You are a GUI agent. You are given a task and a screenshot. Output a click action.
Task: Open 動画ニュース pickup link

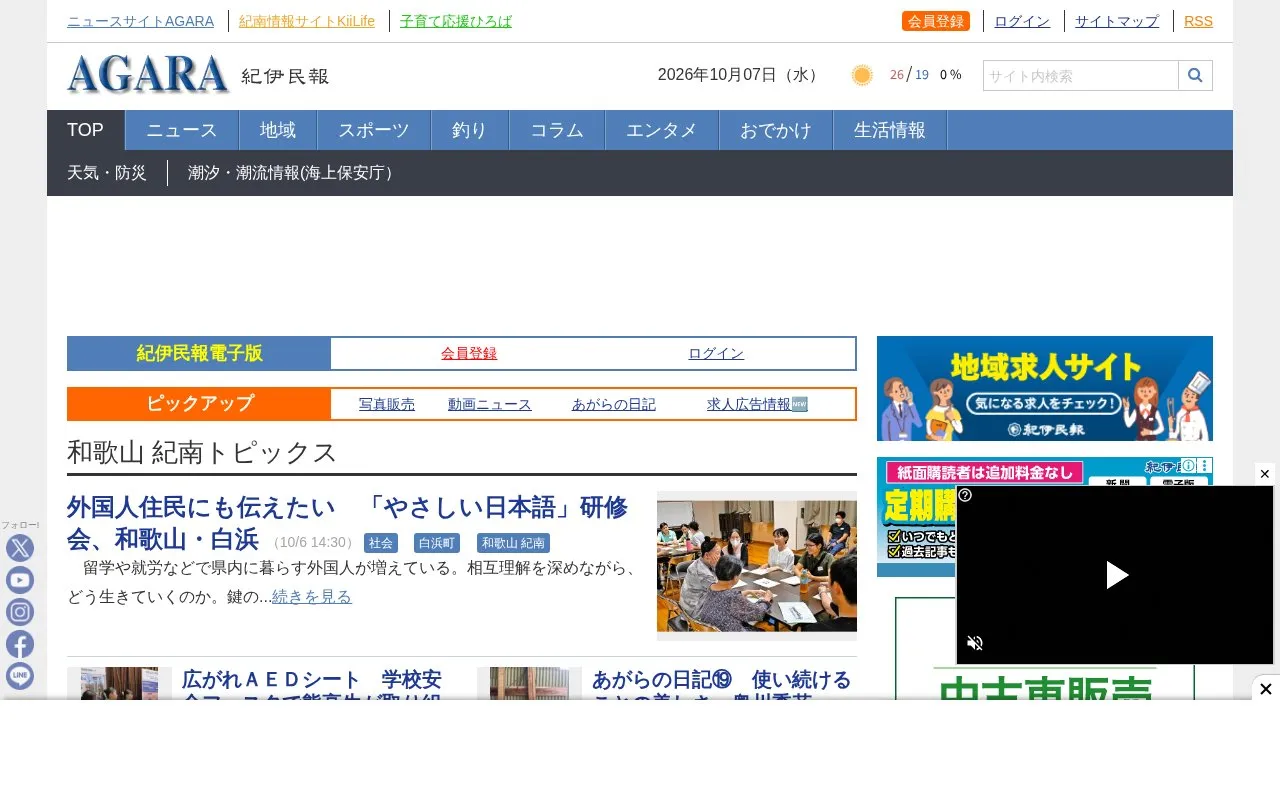(490, 404)
